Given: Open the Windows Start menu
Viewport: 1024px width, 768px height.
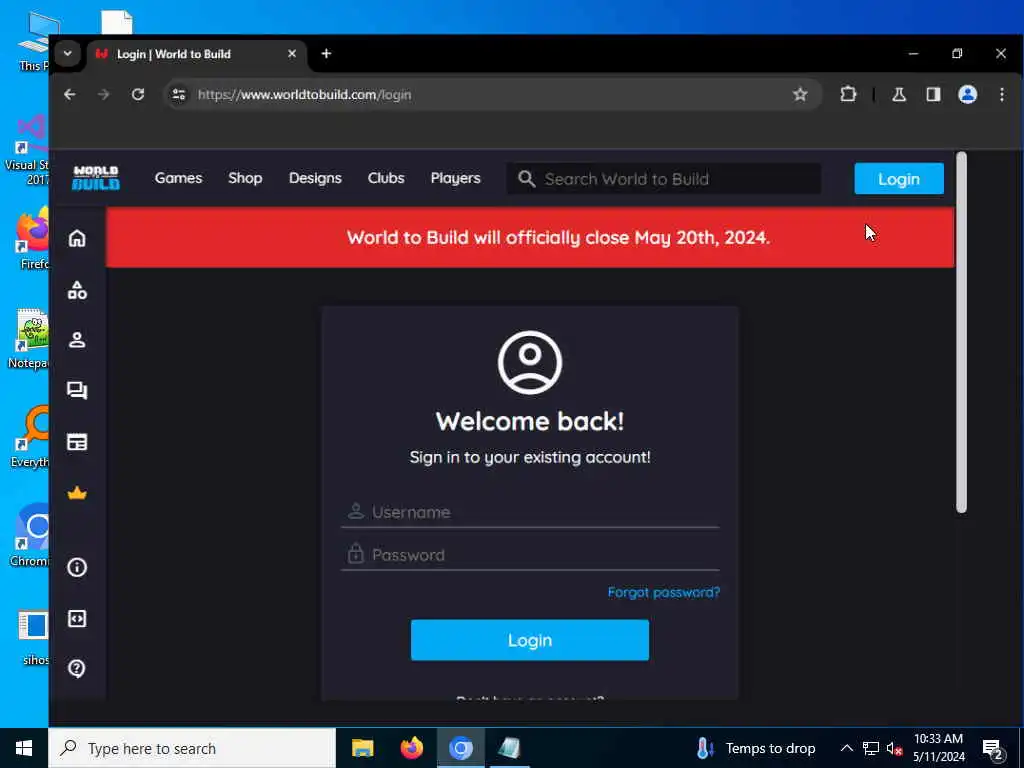Looking at the screenshot, I should tap(24, 748).
